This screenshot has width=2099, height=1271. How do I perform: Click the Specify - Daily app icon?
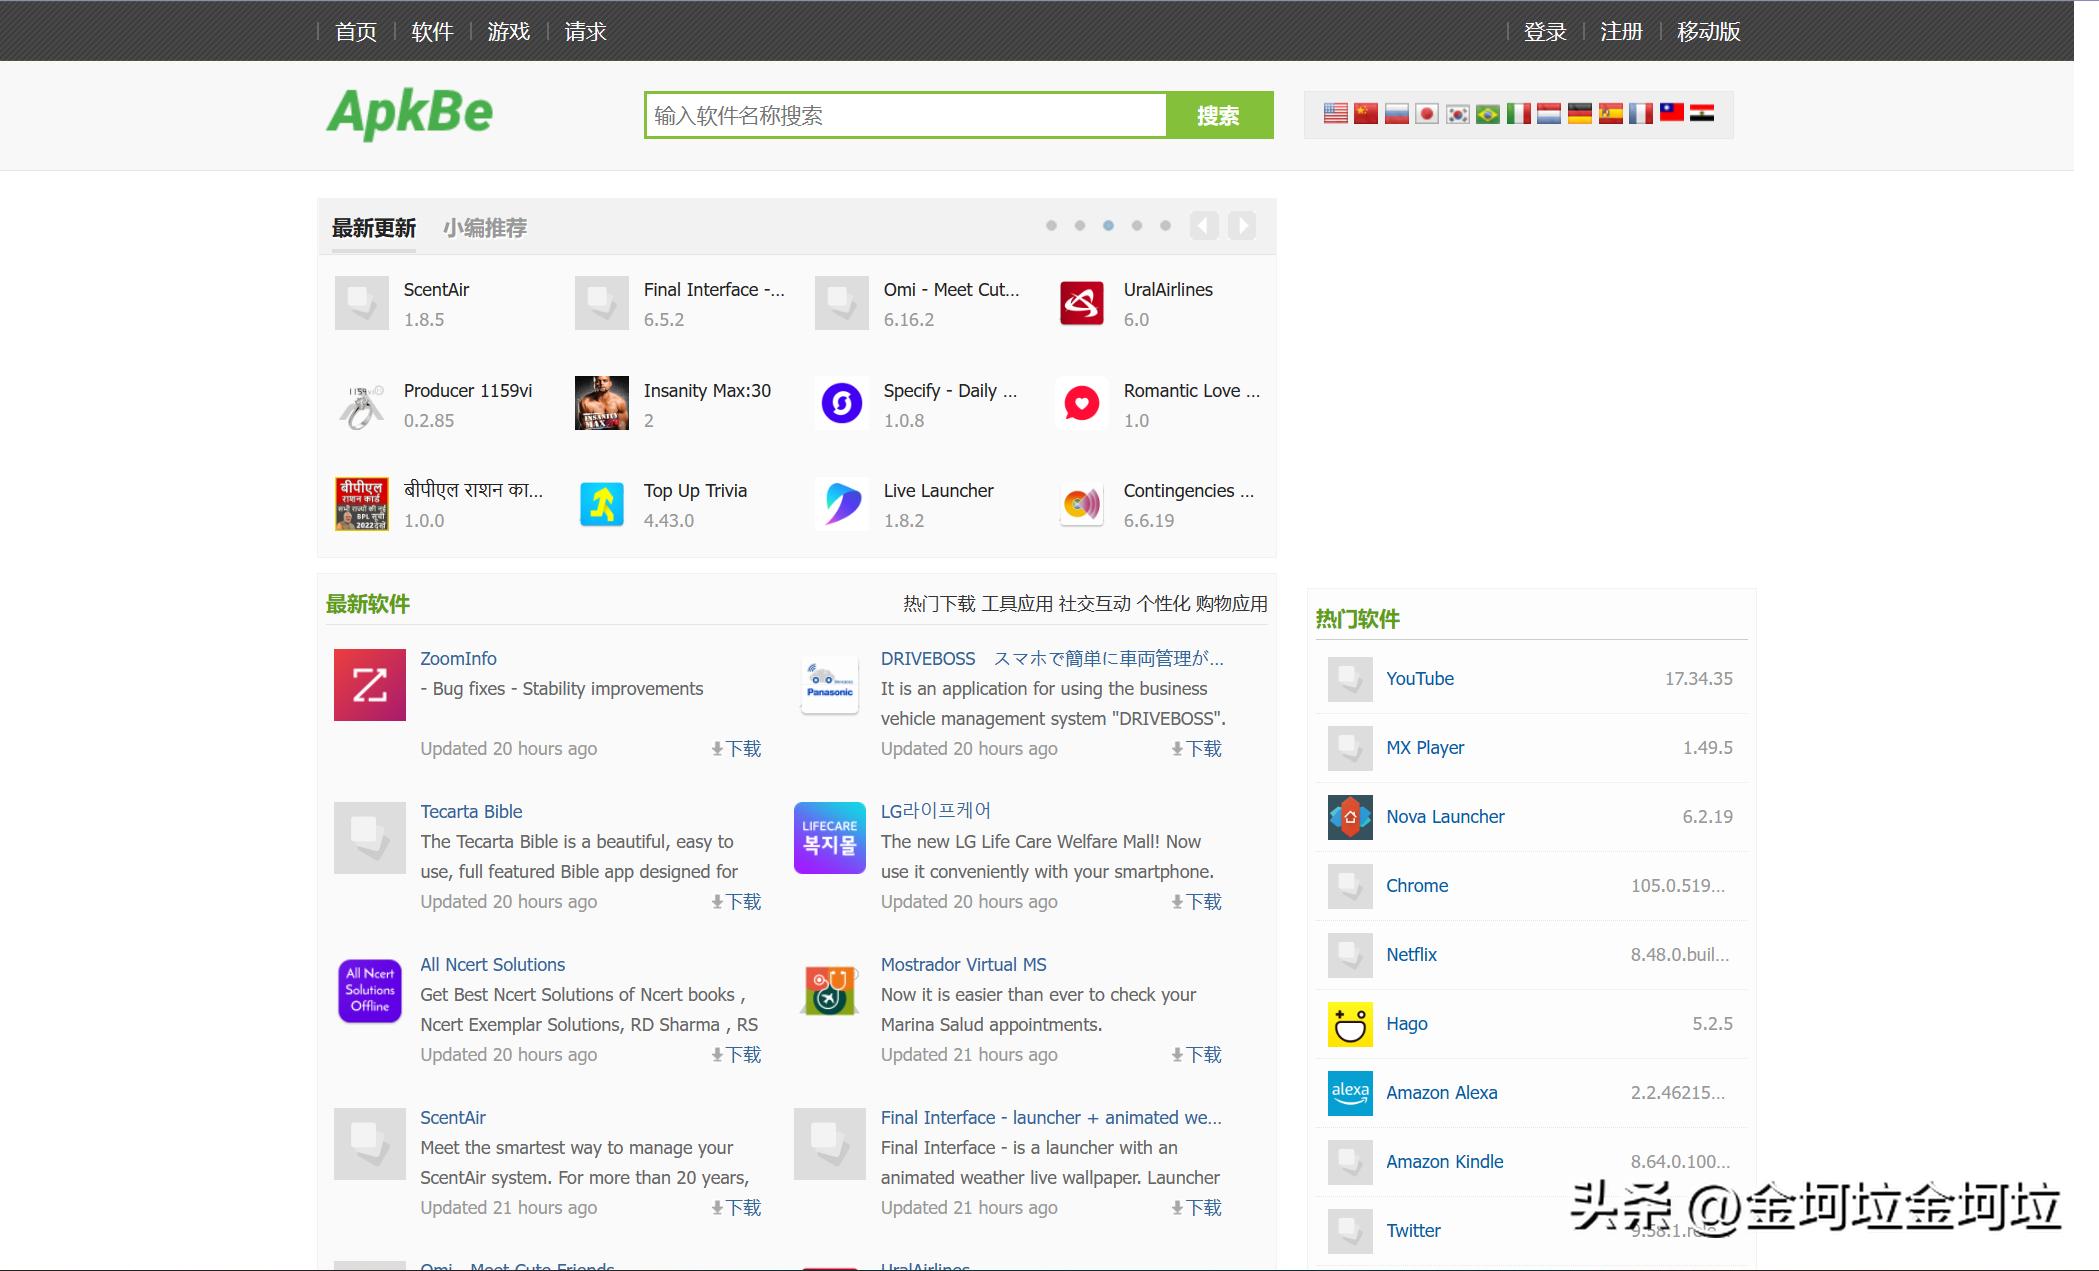pyautogui.click(x=841, y=404)
